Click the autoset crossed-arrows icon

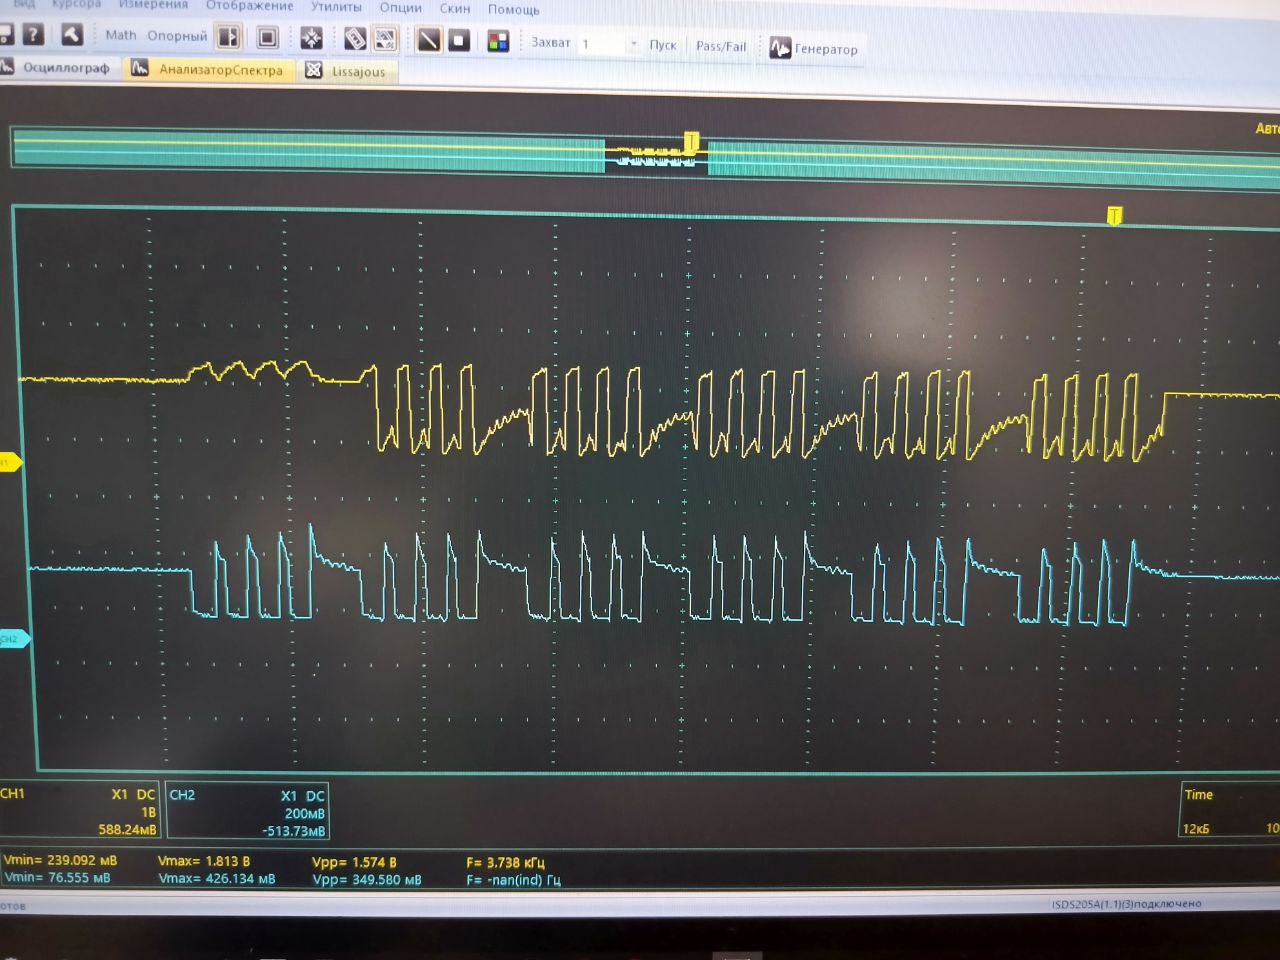[x=311, y=38]
